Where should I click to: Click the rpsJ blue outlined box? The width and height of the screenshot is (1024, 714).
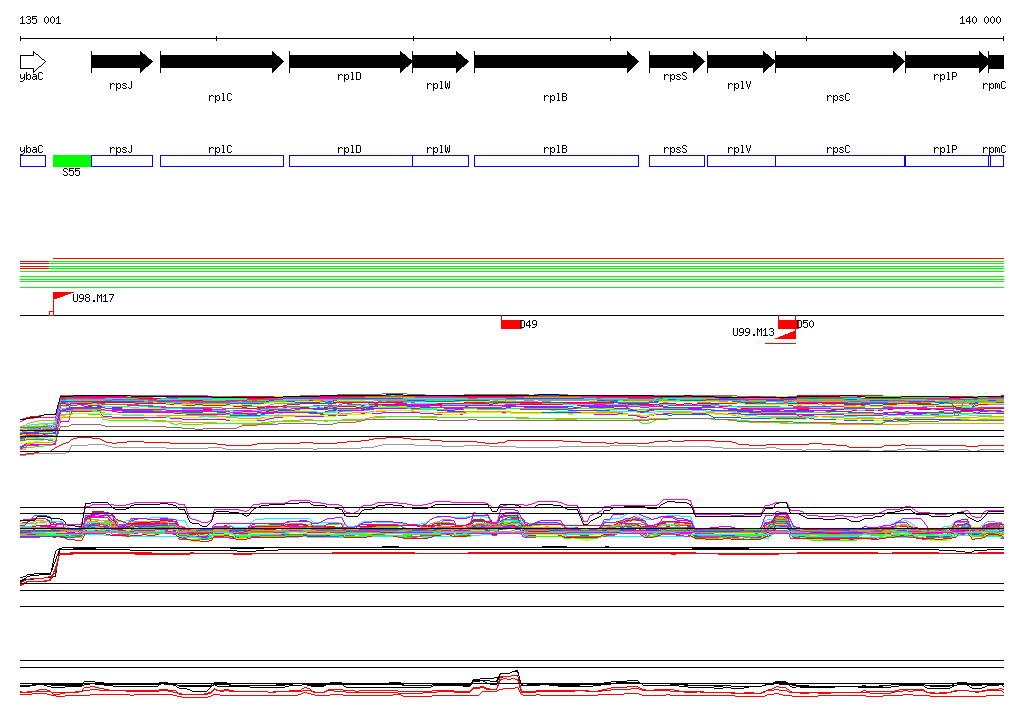point(122,161)
